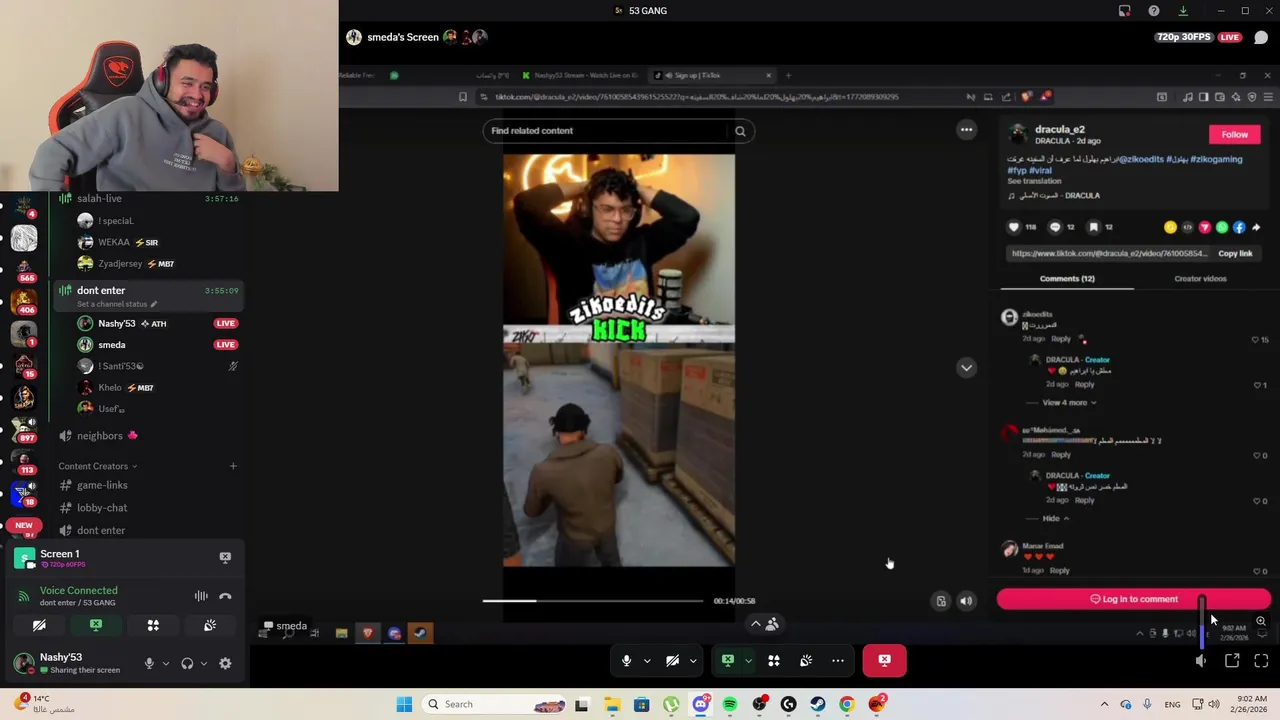Image resolution: width=1280 pixels, height=720 pixels.
Task: Open TikTok video three-dot menu
Action: (x=966, y=129)
